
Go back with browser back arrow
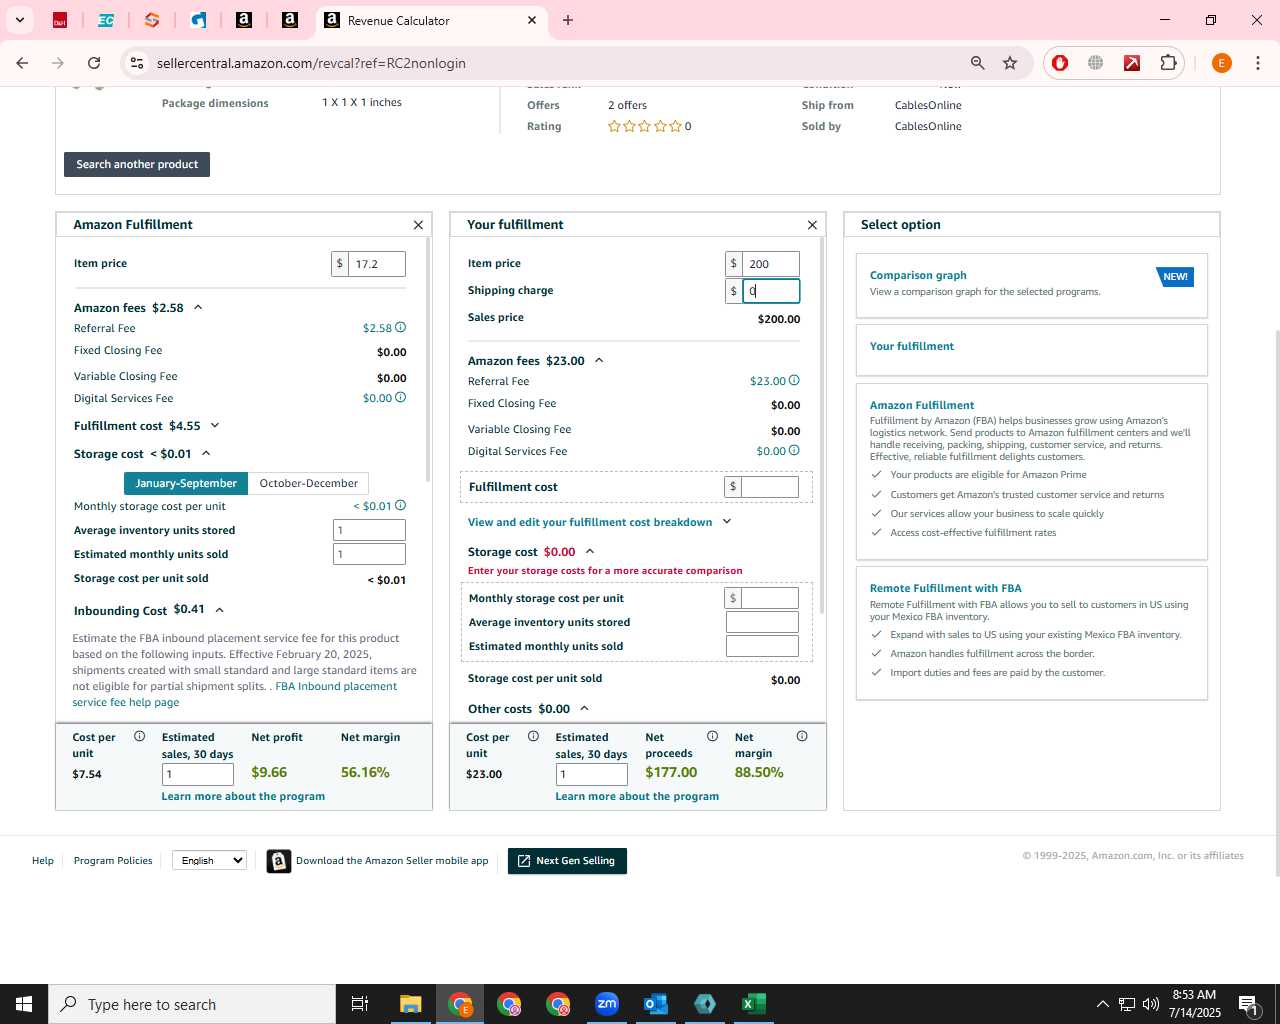(x=22, y=63)
